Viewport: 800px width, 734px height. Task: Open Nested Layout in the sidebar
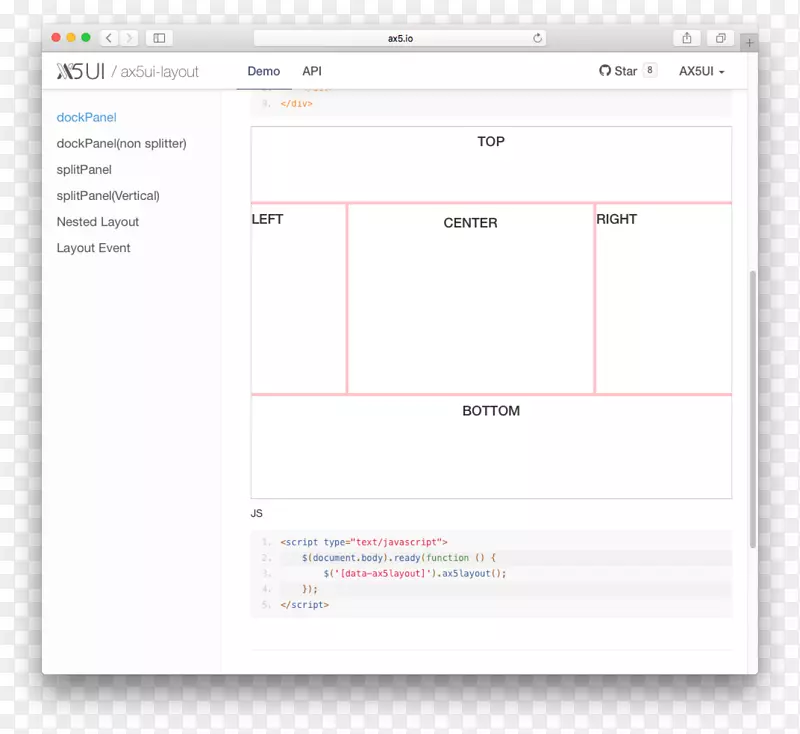coord(97,222)
